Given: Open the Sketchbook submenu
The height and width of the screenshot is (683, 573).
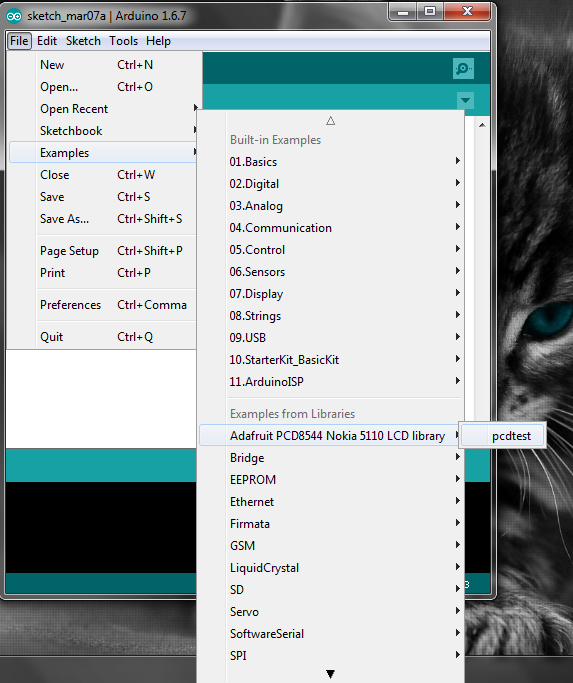Looking at the screenshot, I should (x=103, y=131).
